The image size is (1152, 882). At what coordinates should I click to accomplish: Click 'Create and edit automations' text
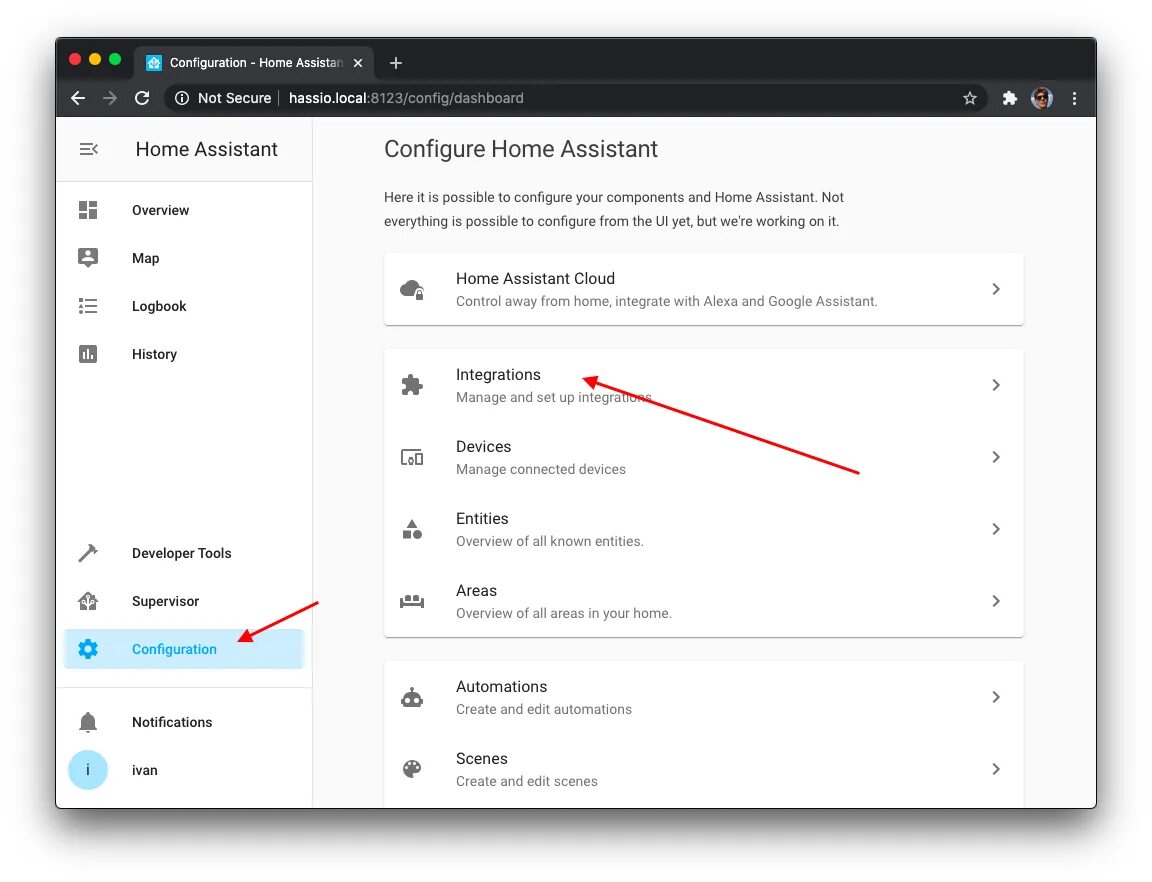point(544,709)
